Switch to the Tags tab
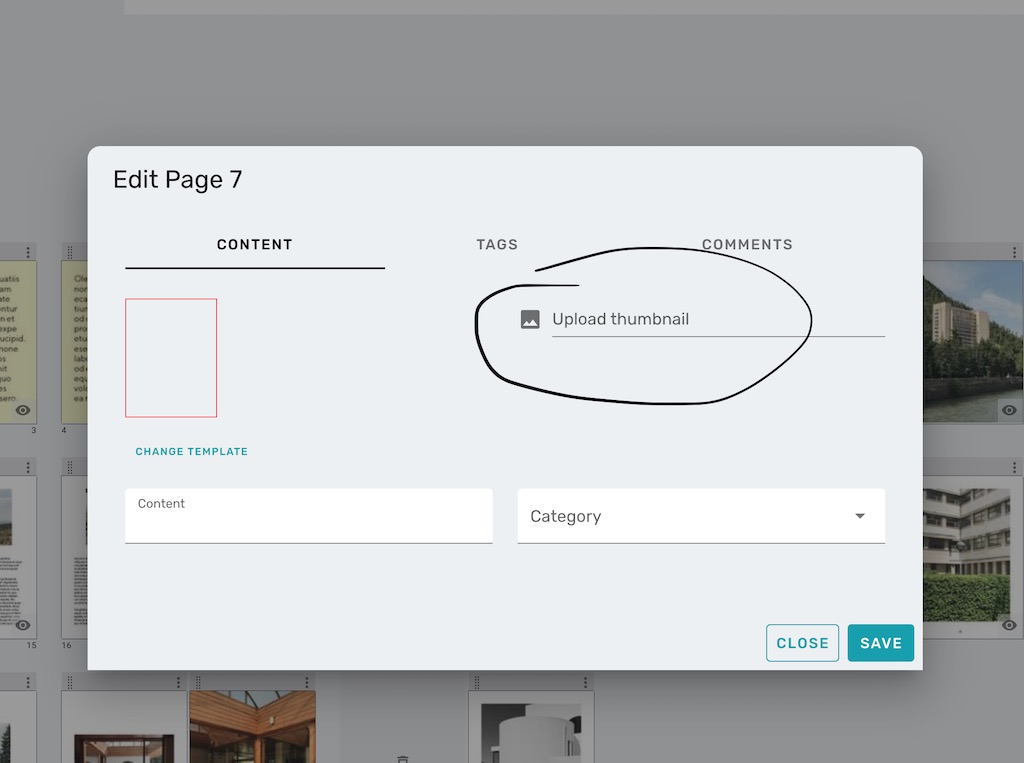Screen dimensions: 1024x763 tap(497, 244)
